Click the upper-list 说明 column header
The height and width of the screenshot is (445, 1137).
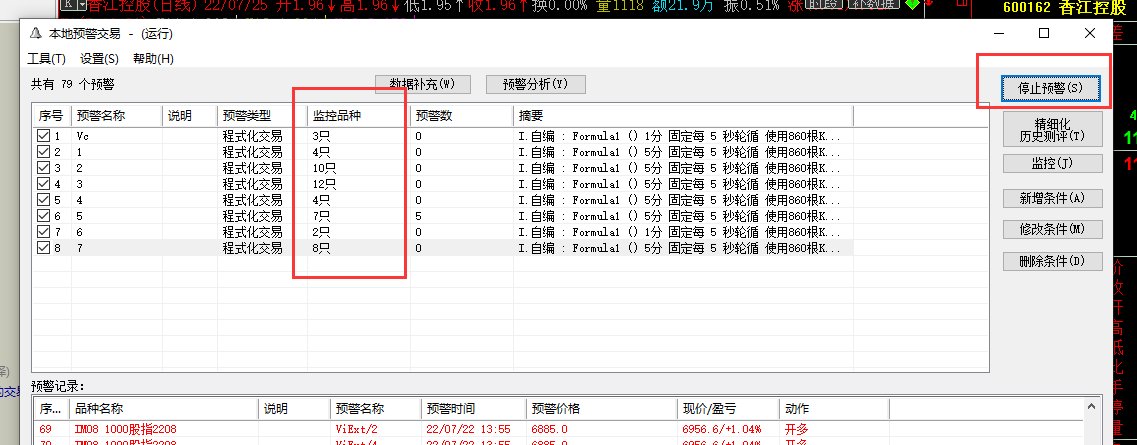point(190,115)
